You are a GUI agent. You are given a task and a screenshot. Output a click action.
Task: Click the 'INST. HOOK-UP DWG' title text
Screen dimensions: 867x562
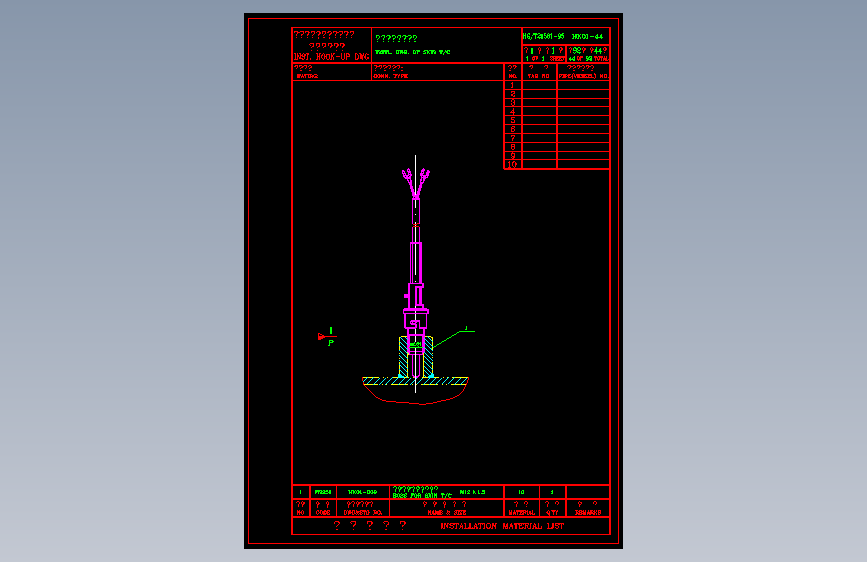(331, 56)
